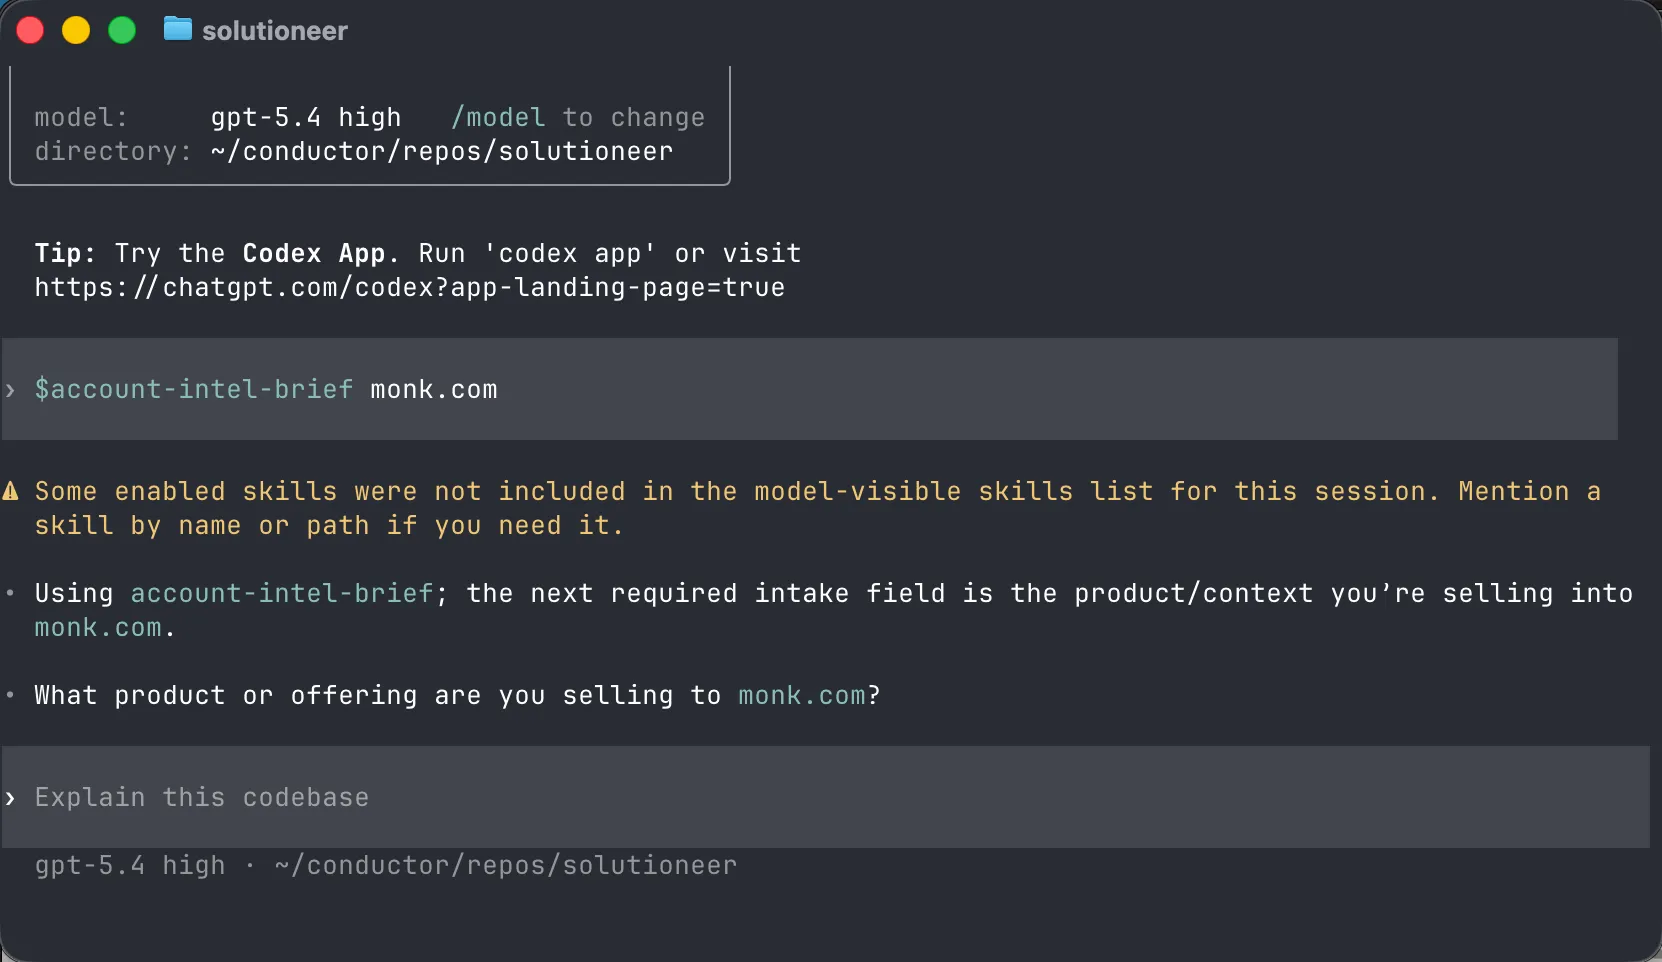The height and width of the screenshot is (962, 1662).
Task: Click the $account-intel-brief skill in submitted prompt
Action: coord(194,390)
